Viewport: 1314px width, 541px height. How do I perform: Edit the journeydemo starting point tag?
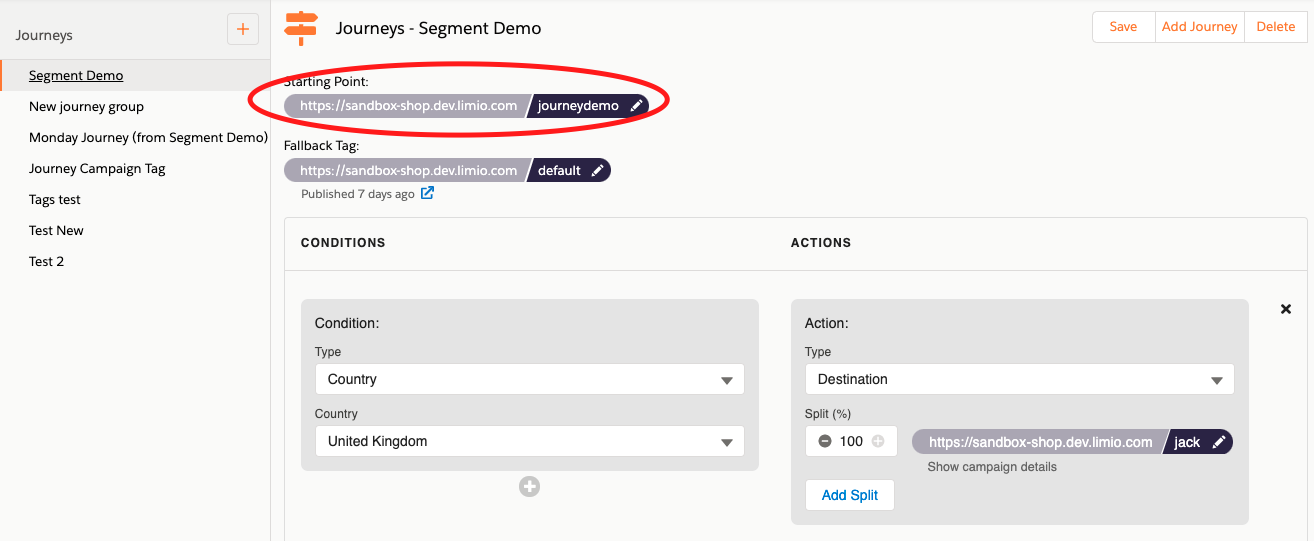pos(636,106)
